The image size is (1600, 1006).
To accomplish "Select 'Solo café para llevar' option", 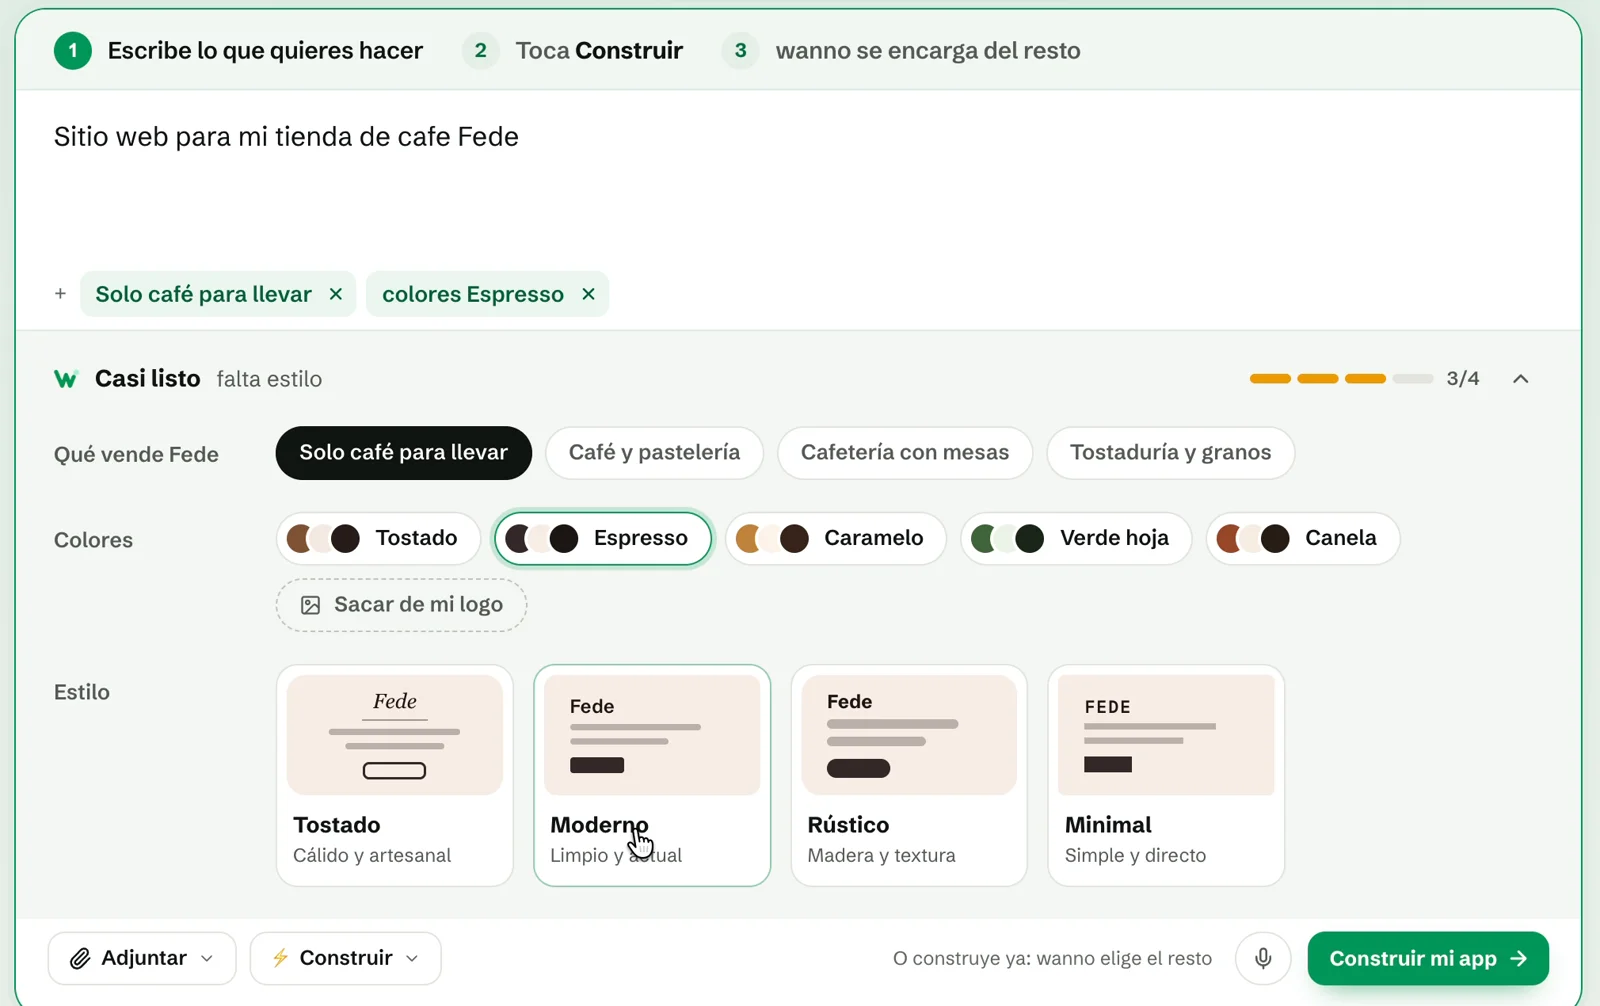I will click(x=404, y=453).
